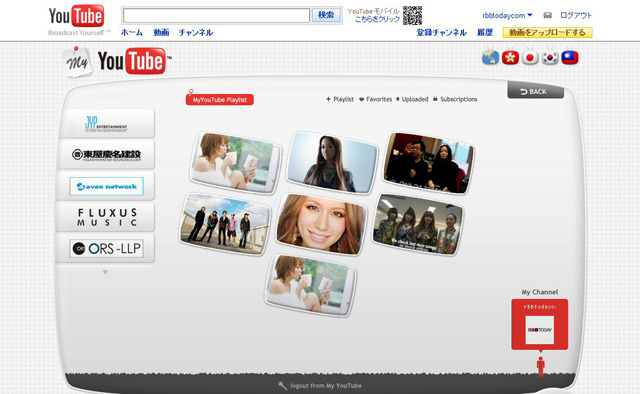Select the ORS-LLP partner logo

coord(106,248)
